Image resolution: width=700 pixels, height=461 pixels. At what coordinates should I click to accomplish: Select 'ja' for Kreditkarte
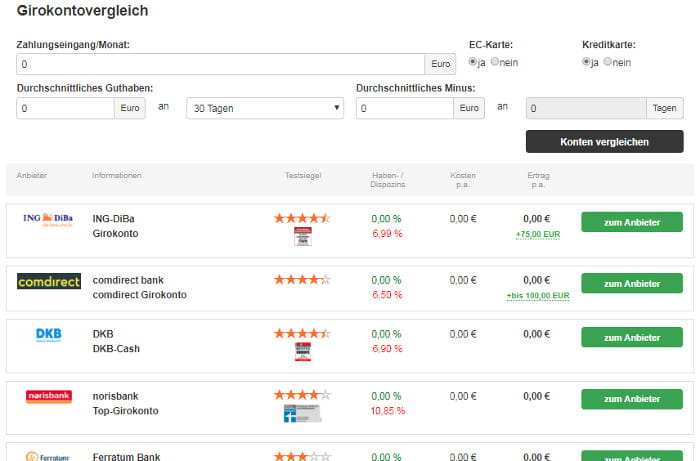[586, 62]
